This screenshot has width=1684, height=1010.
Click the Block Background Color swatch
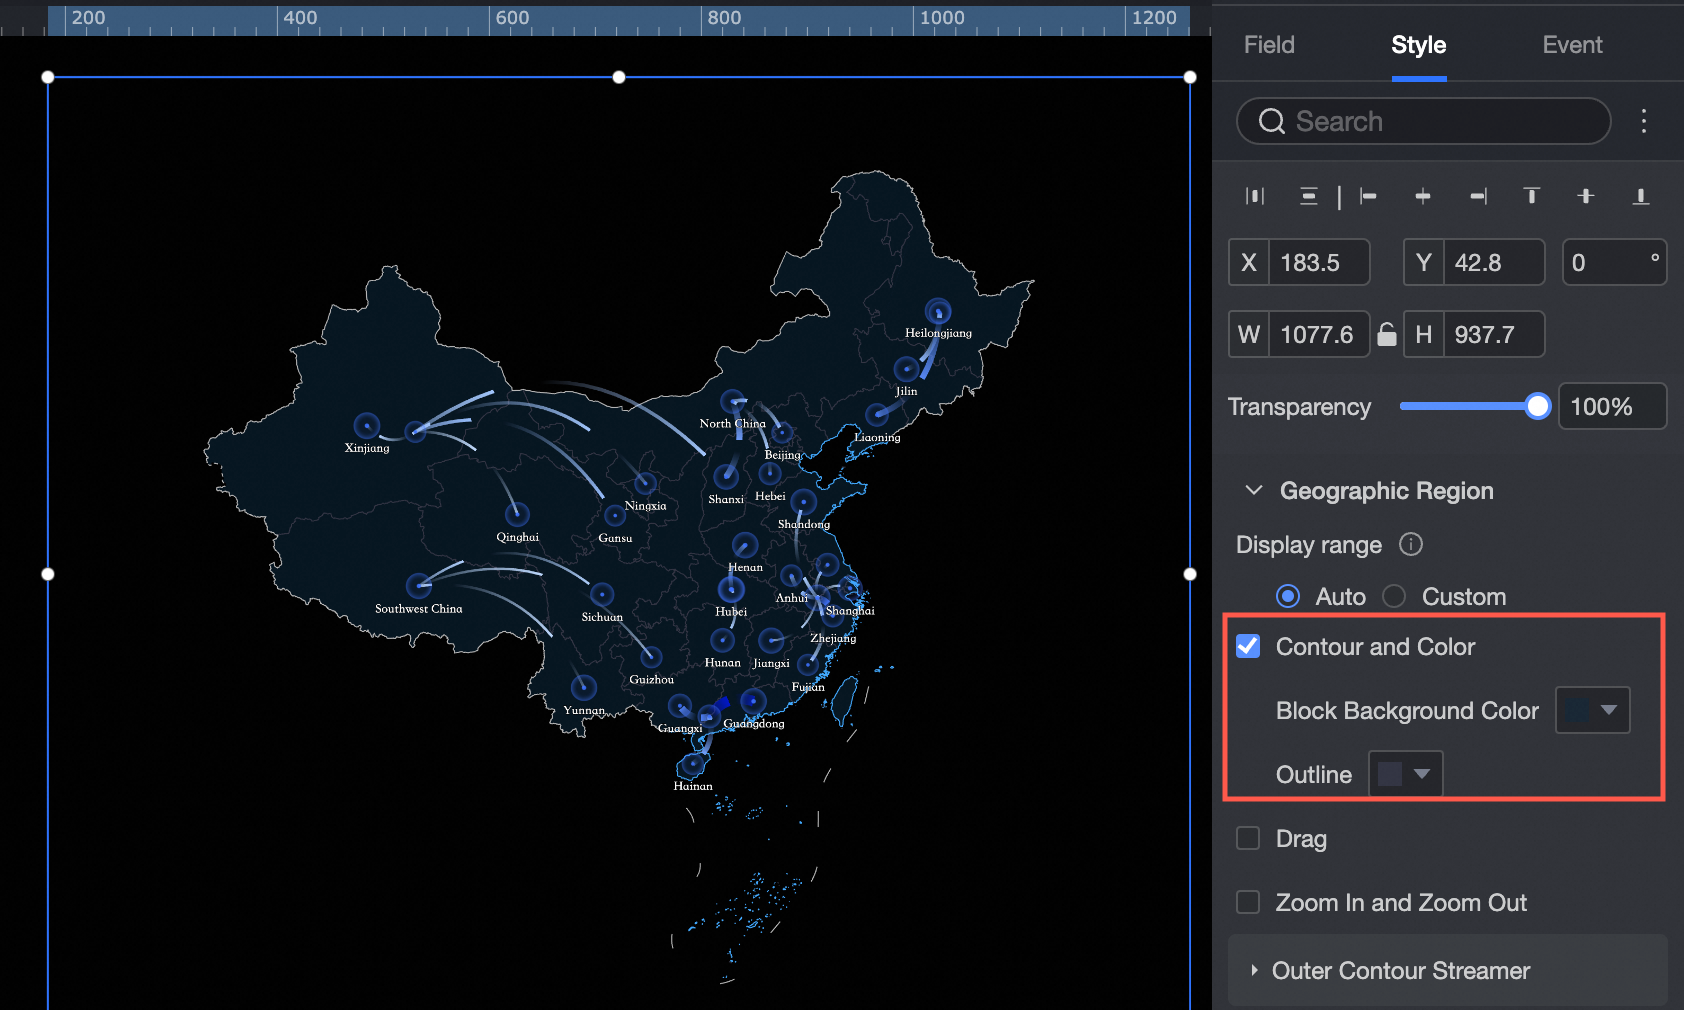pos(1578,710)
